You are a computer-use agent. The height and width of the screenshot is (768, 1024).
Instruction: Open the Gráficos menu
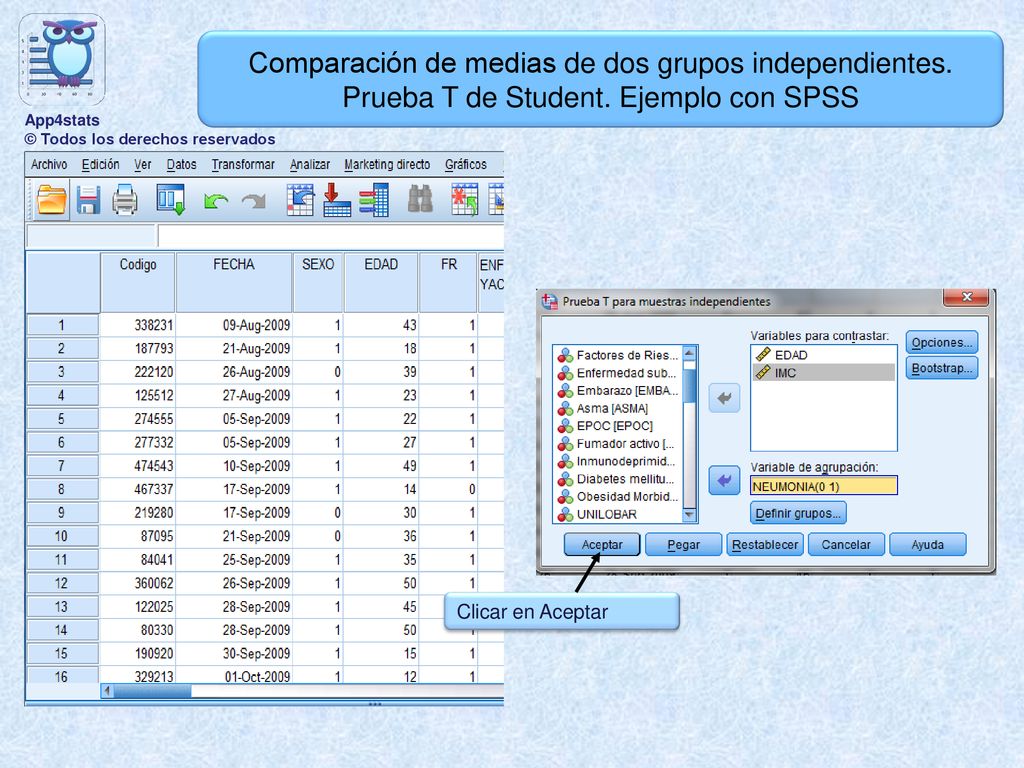click(466, 165)
